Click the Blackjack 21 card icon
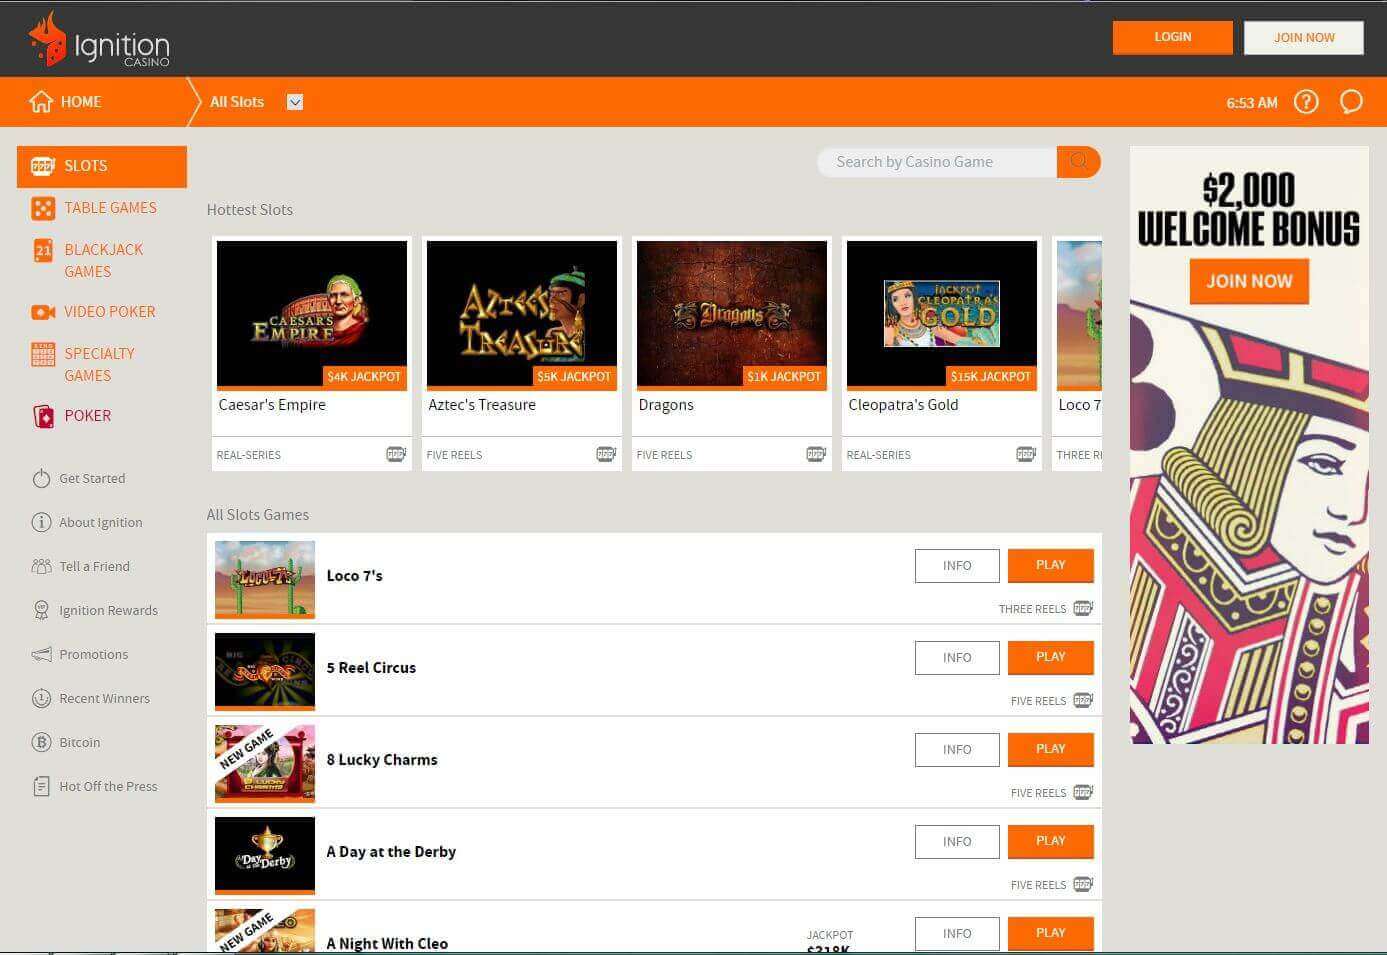 click(x=43, y=250)
